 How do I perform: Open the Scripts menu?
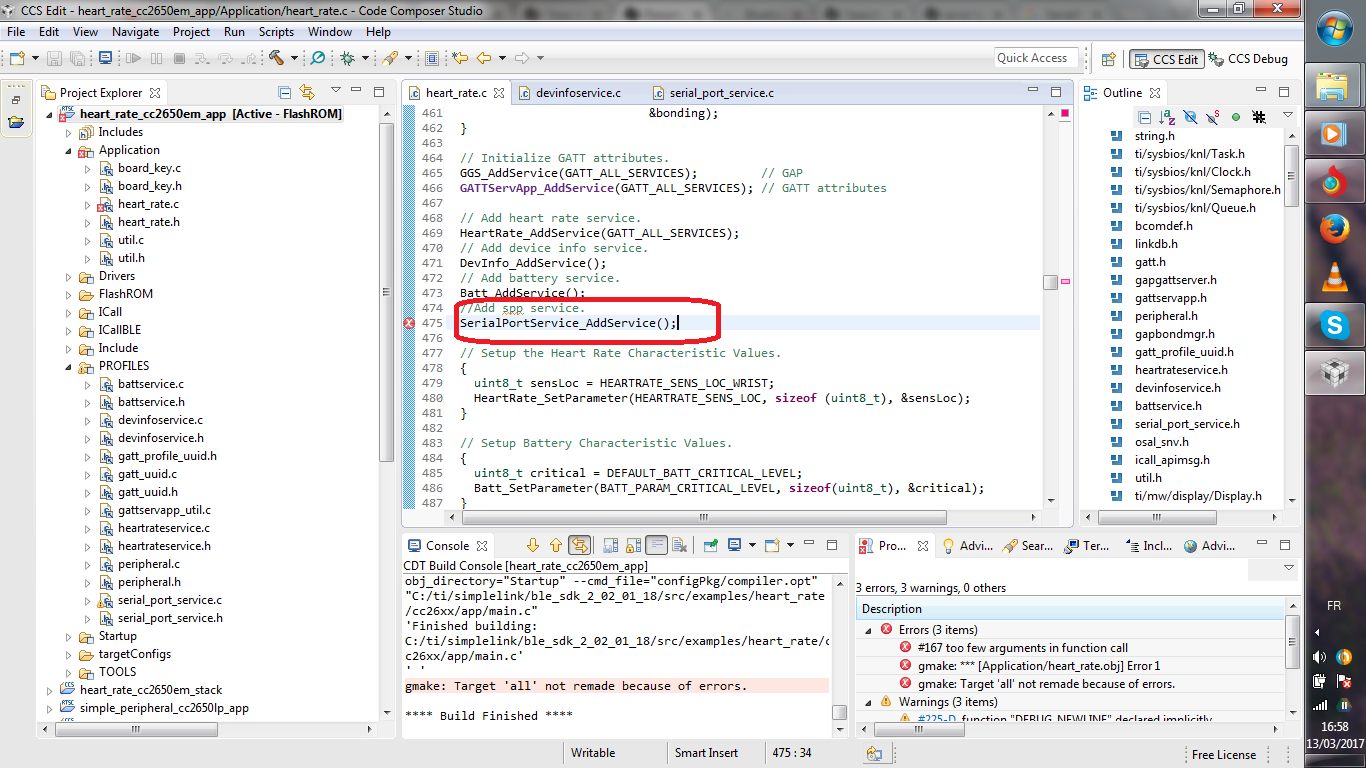pyautogui.click(x=276, y=31)
